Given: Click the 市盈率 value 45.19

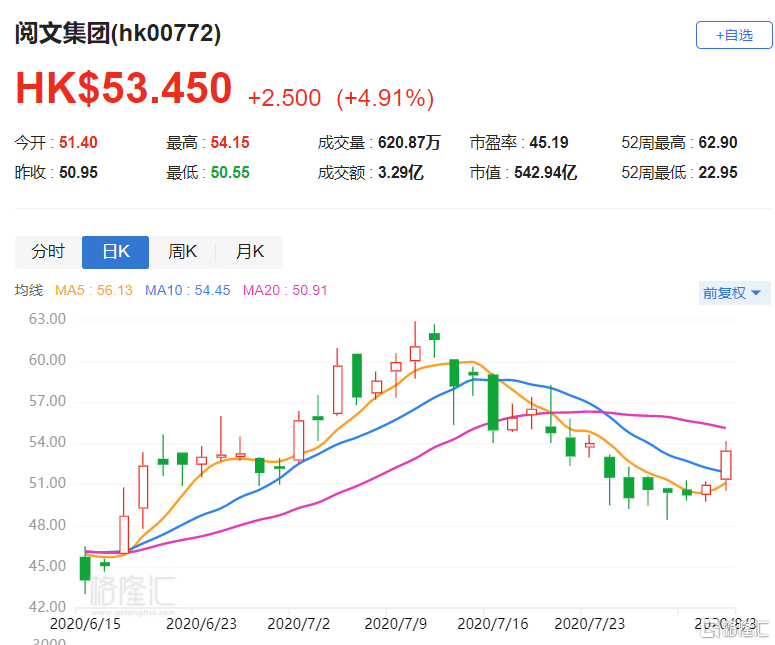Looking at the screenshot, I should 549,143.
